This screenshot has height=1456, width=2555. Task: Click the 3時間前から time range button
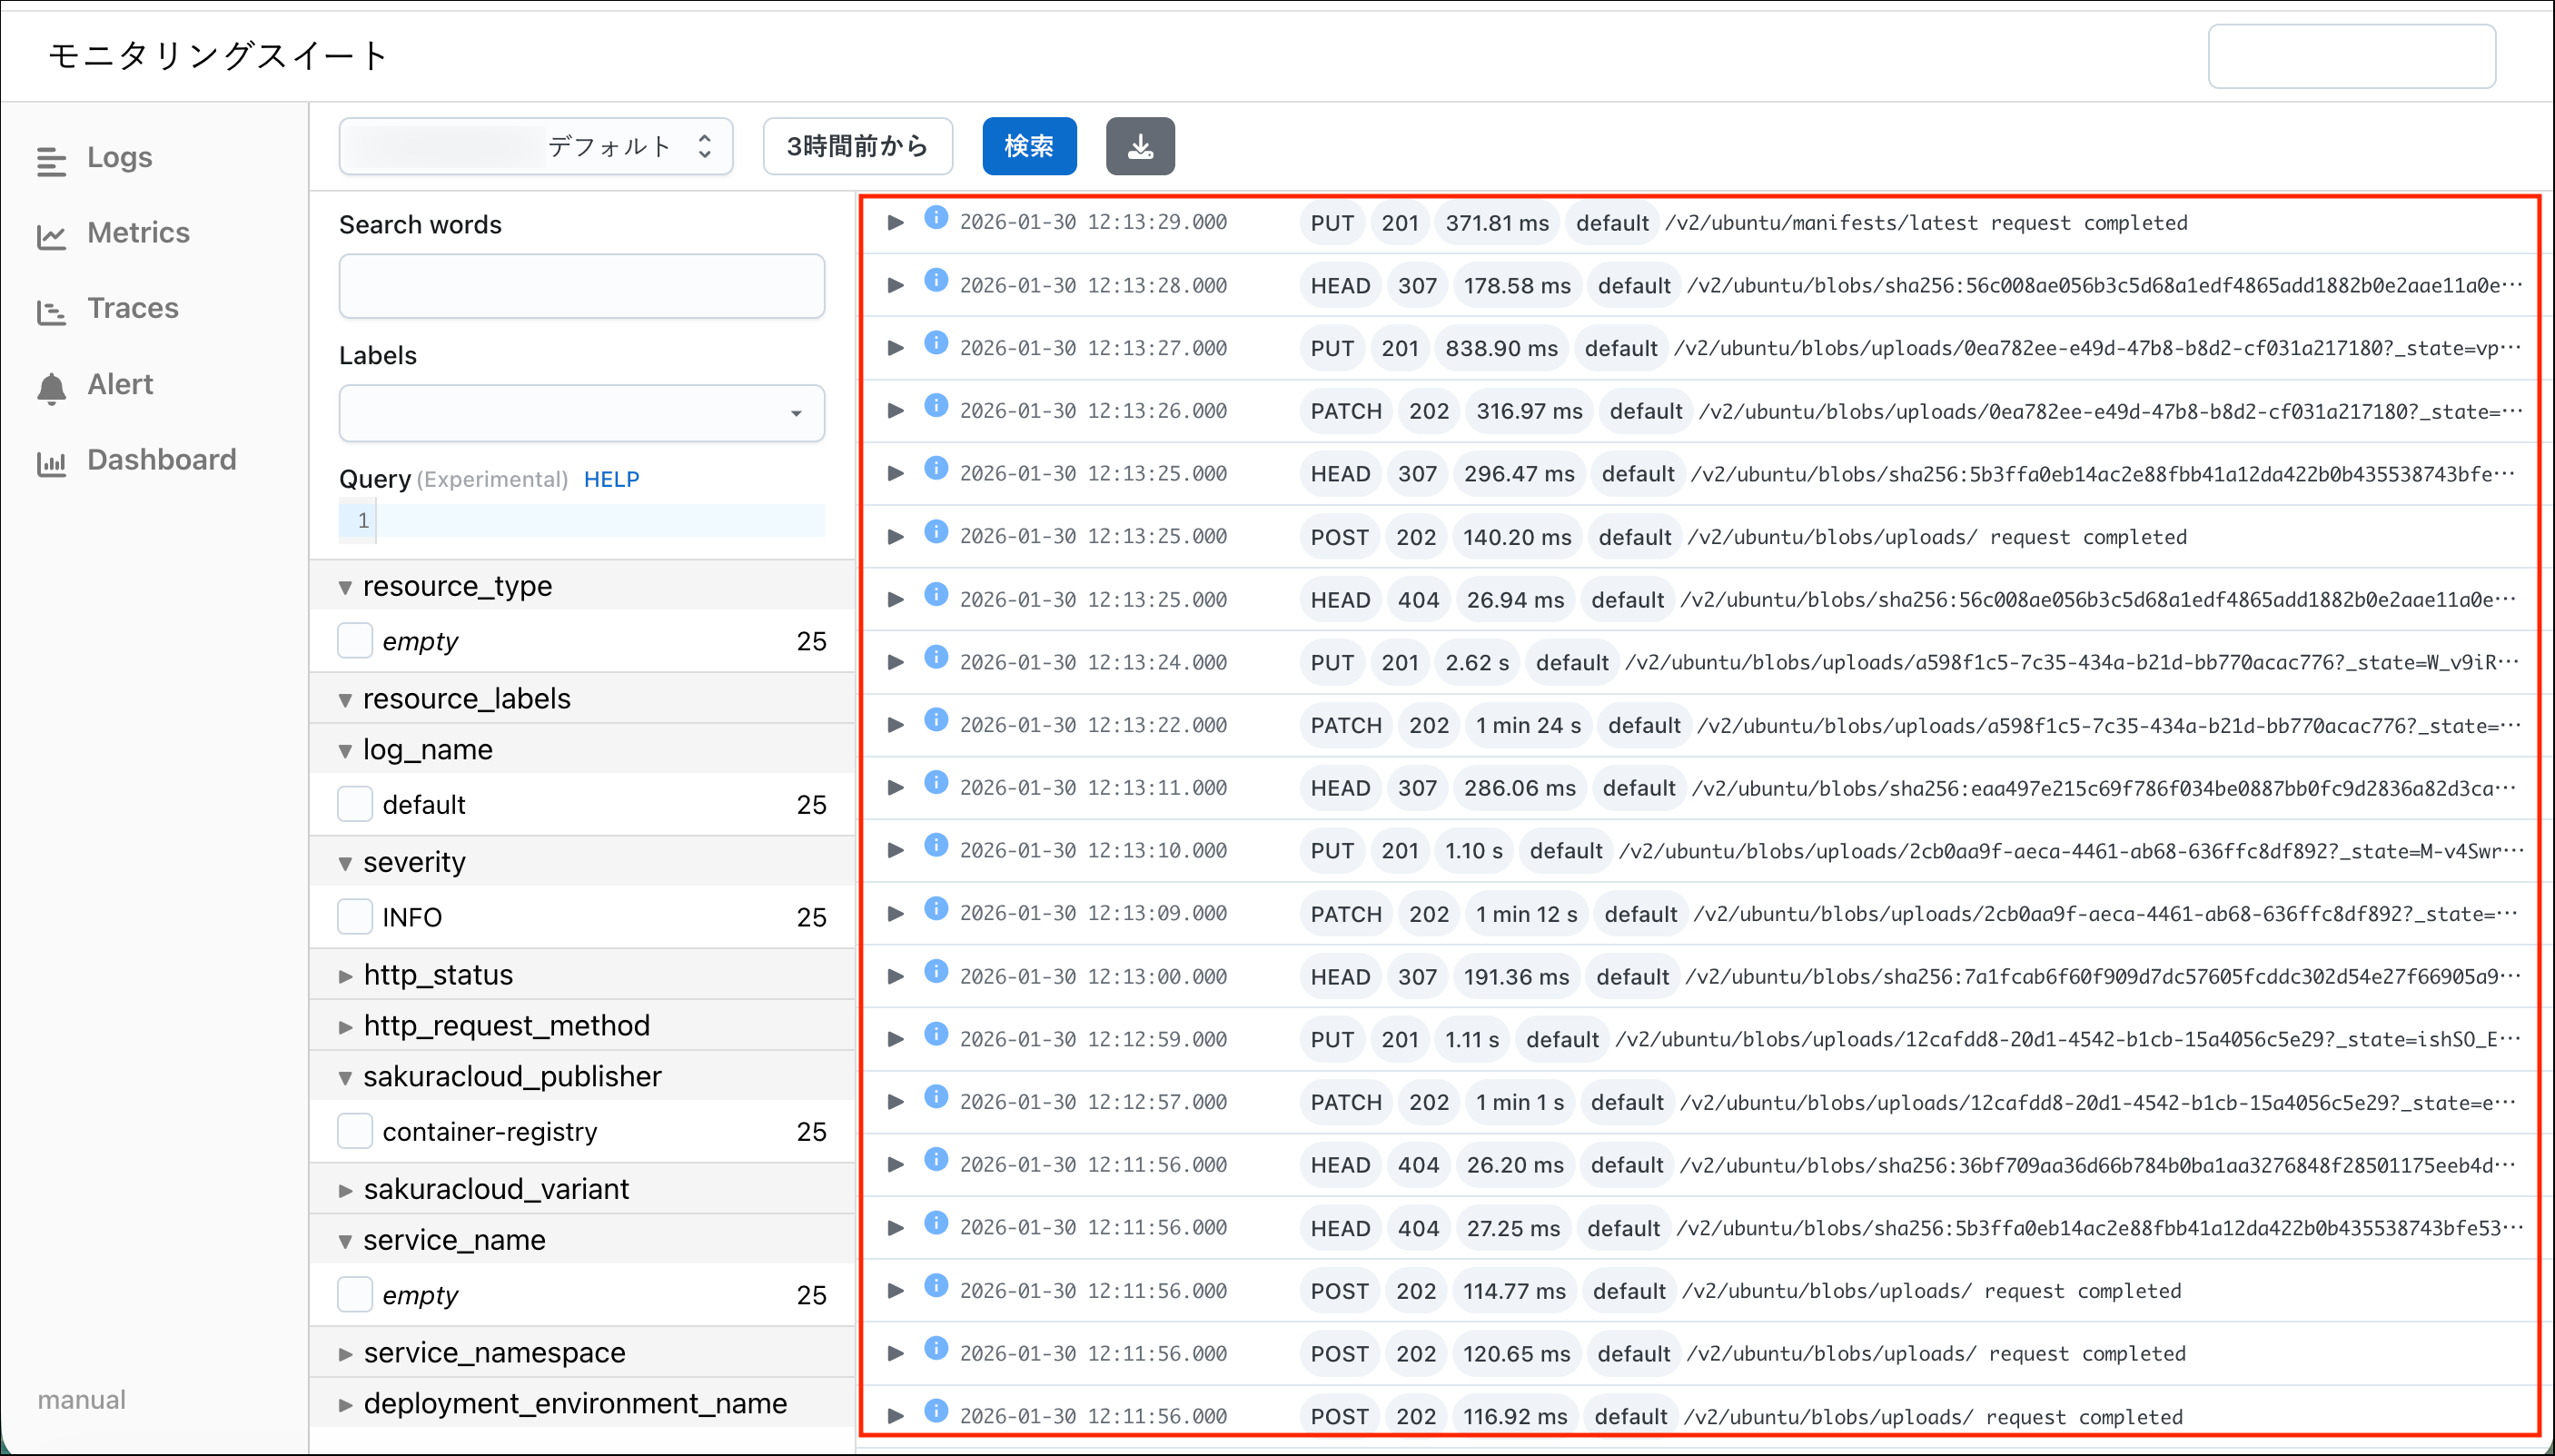click(x=857, y=147)
